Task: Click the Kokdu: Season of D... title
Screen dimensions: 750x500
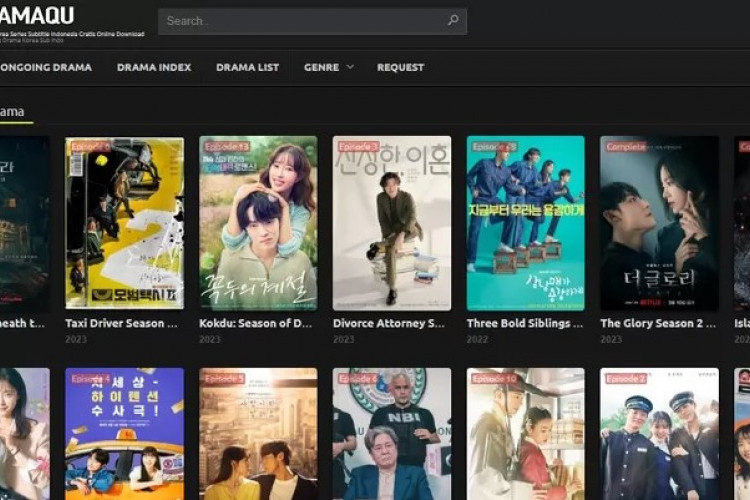Action: point(256,323)
